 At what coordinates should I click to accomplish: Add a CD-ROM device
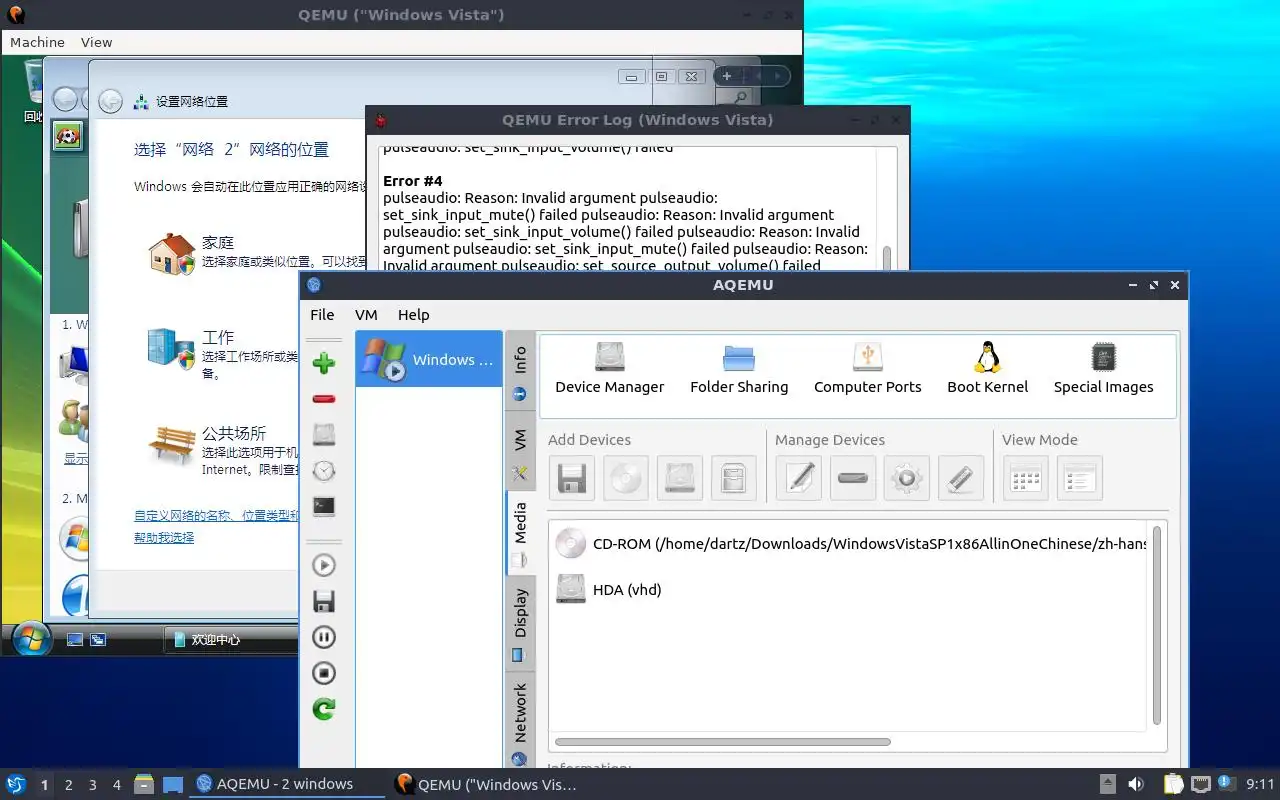pos(626,478)
